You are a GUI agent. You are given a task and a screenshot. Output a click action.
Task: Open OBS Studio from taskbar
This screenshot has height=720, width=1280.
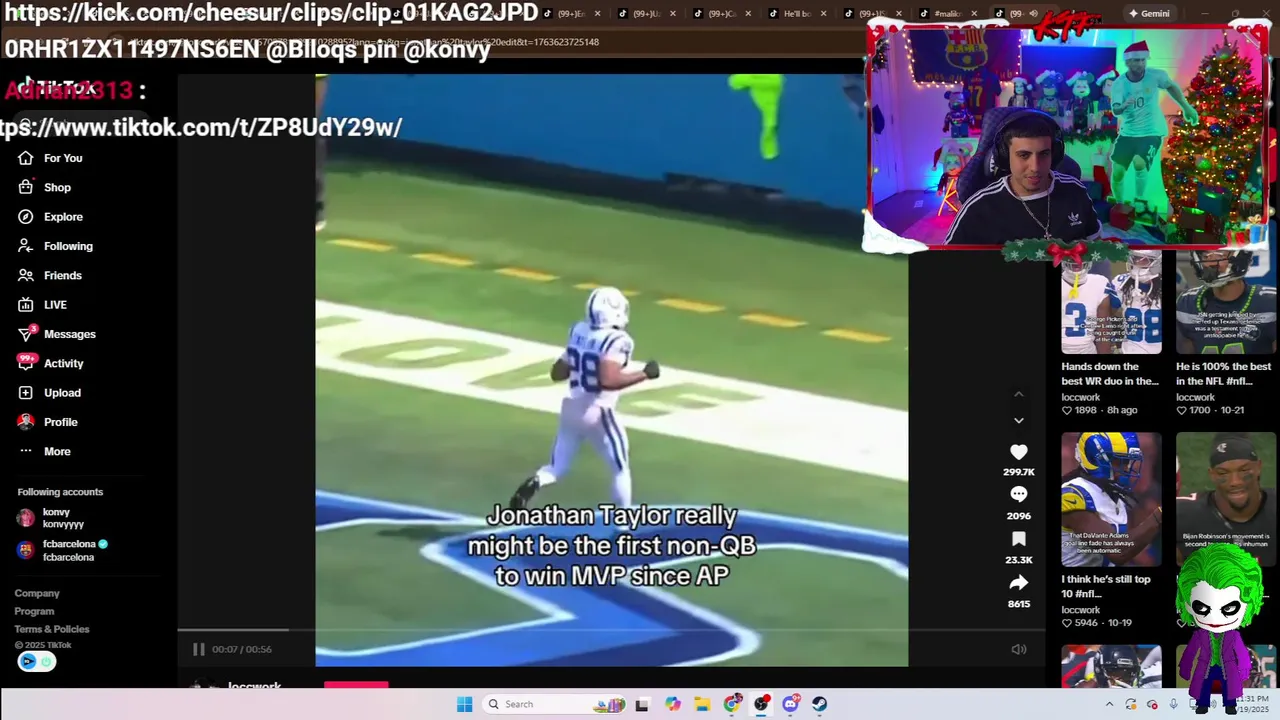(761, 704)
